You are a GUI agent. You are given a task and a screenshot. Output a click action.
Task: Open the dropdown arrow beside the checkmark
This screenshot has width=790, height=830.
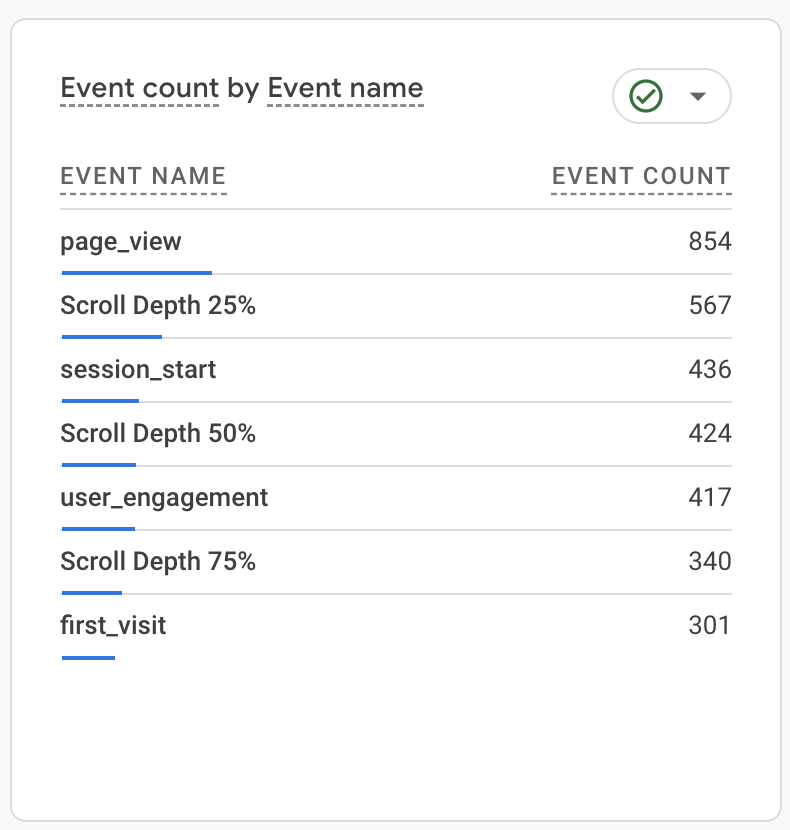[x=698, y=96]
